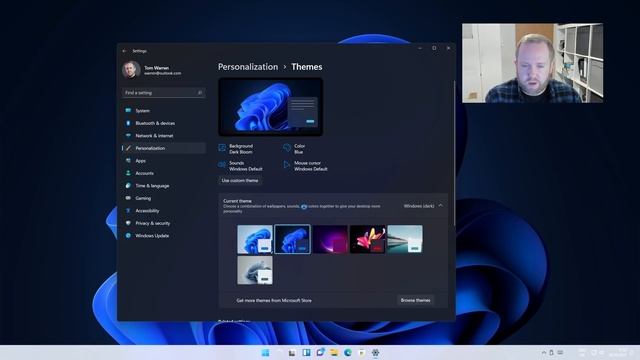
Task: Click the Browse themes button
Action: [415, 300]
